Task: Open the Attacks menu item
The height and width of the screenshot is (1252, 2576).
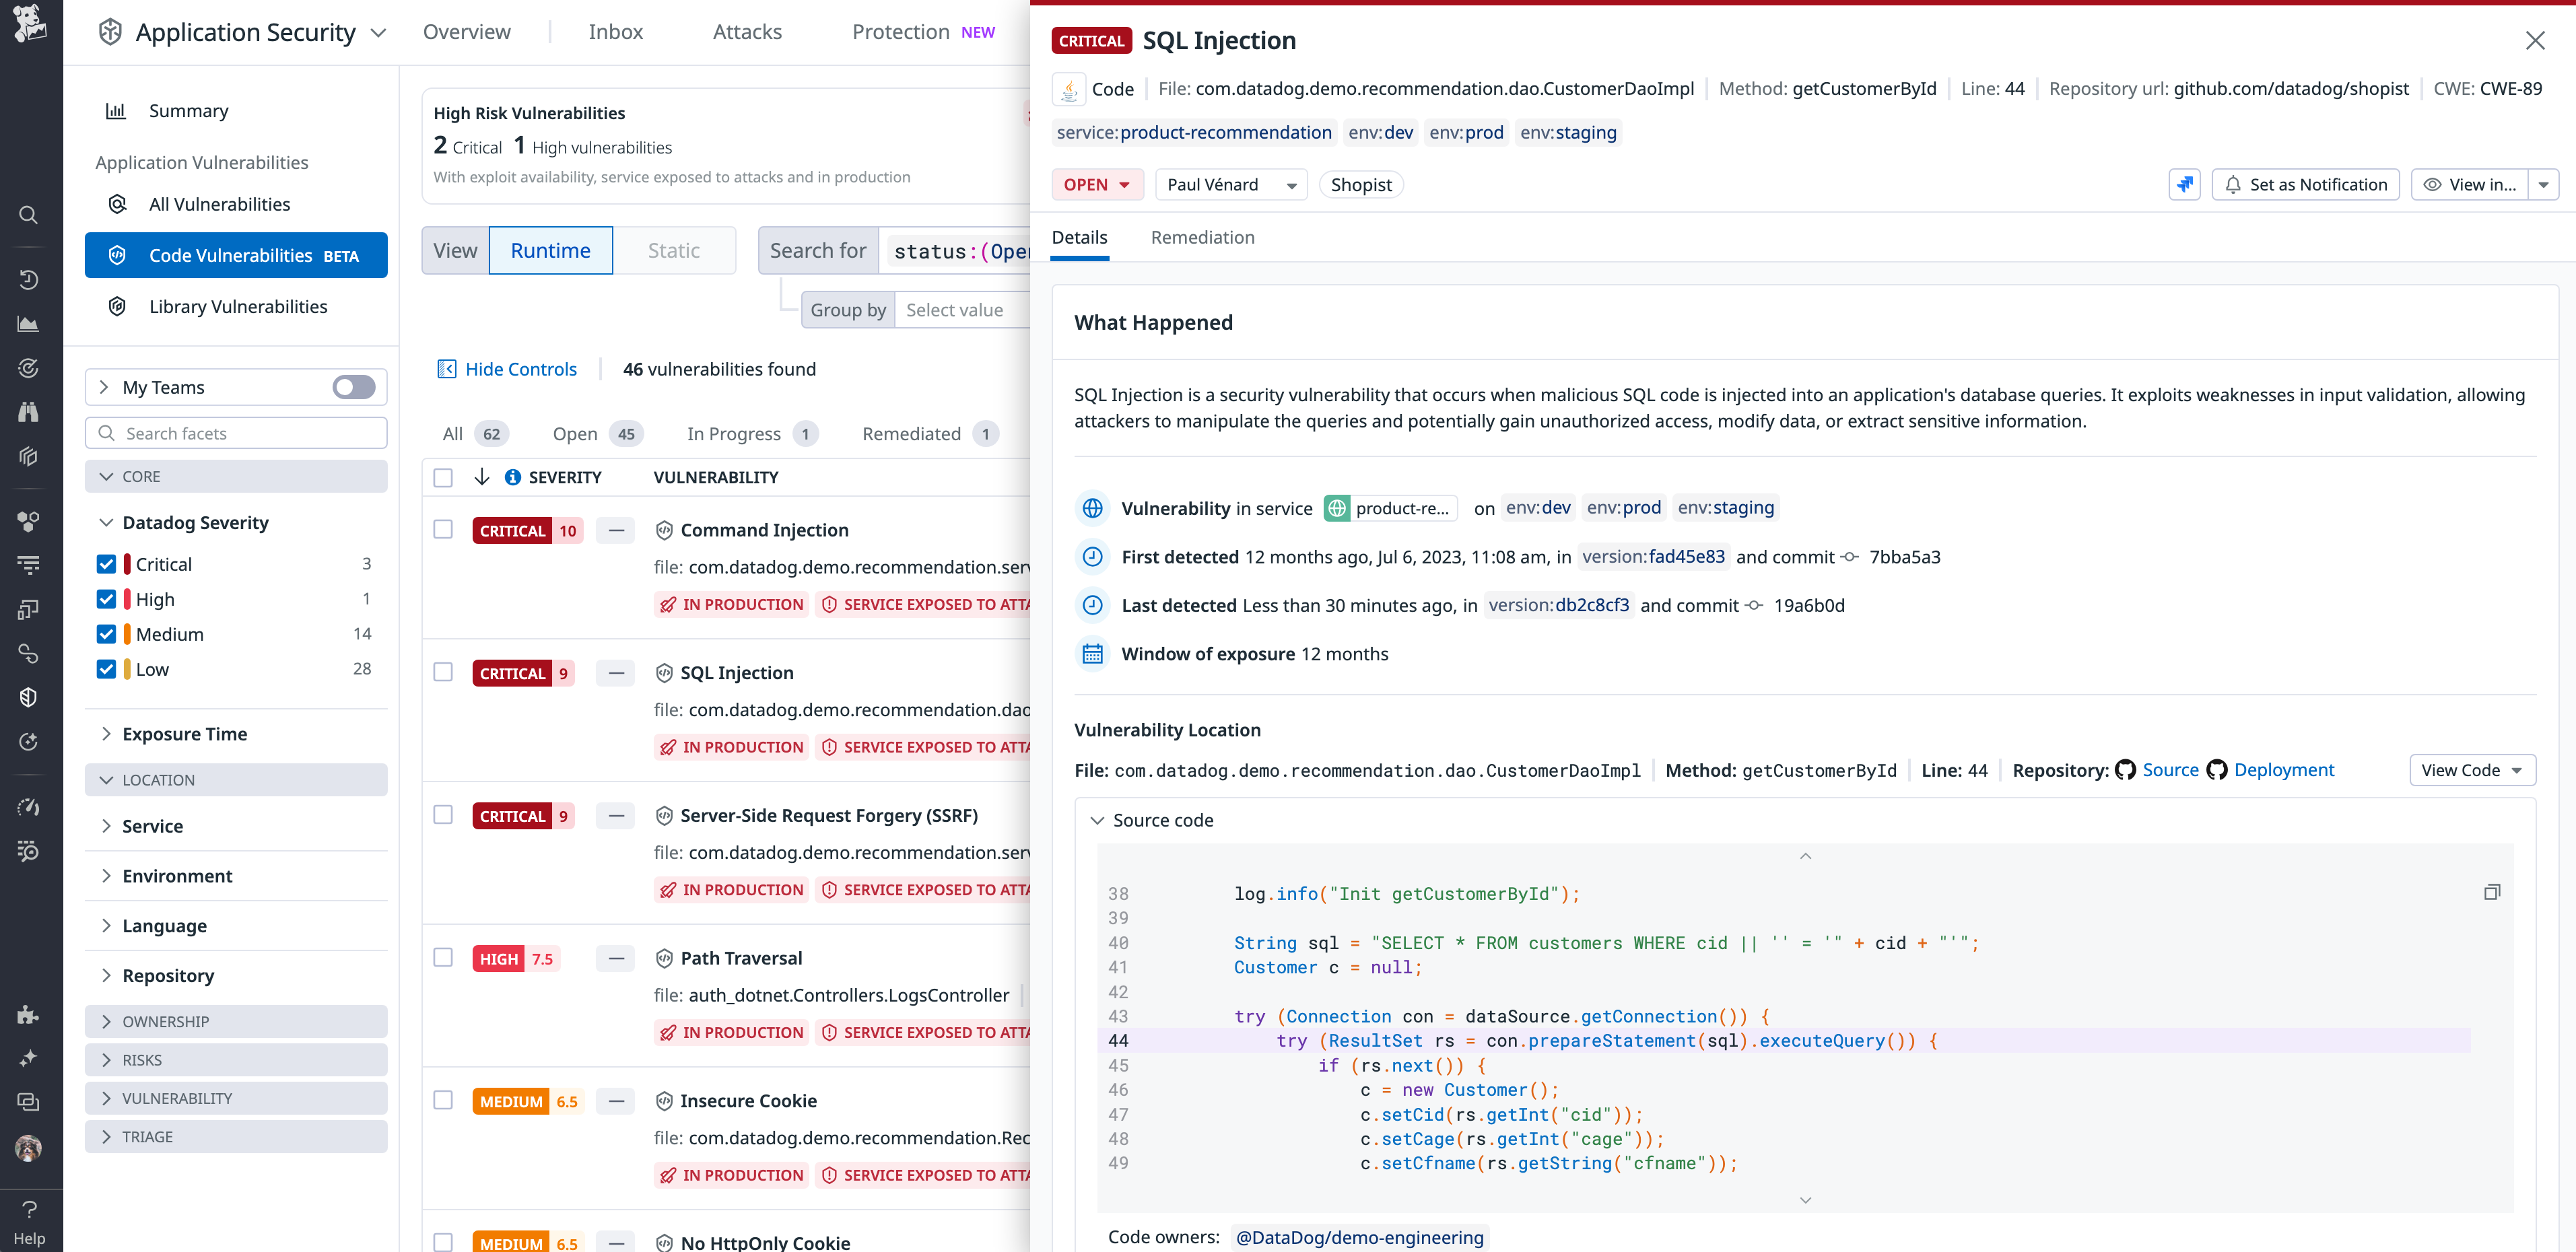Action: pos(747,31)
